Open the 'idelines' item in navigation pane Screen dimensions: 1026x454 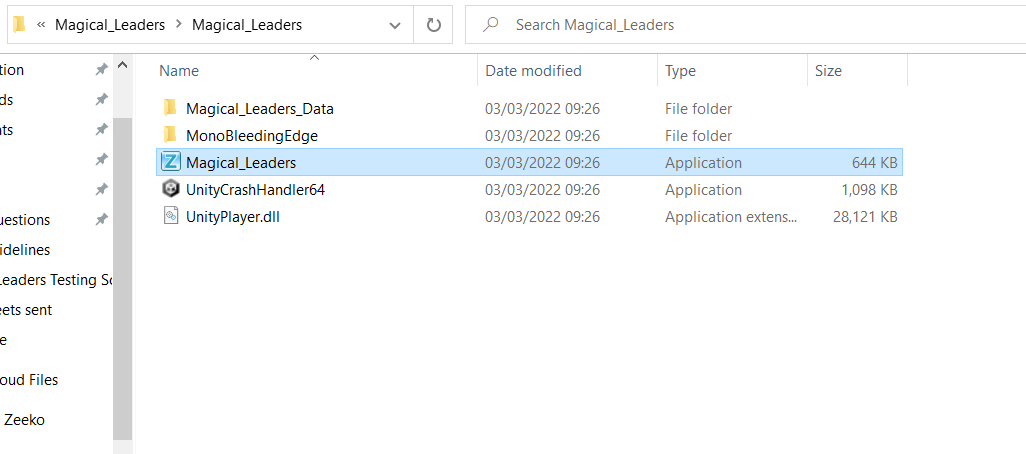(25, 250)
